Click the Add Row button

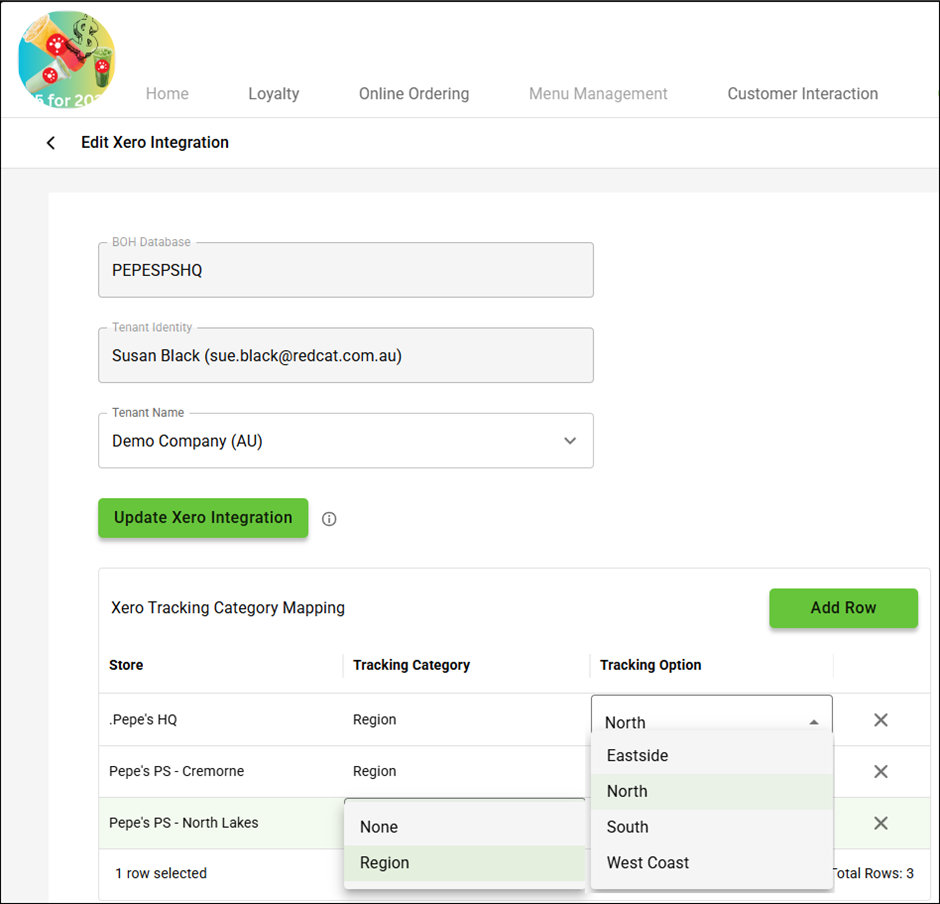pyautogui.click(x=843, y=608)
